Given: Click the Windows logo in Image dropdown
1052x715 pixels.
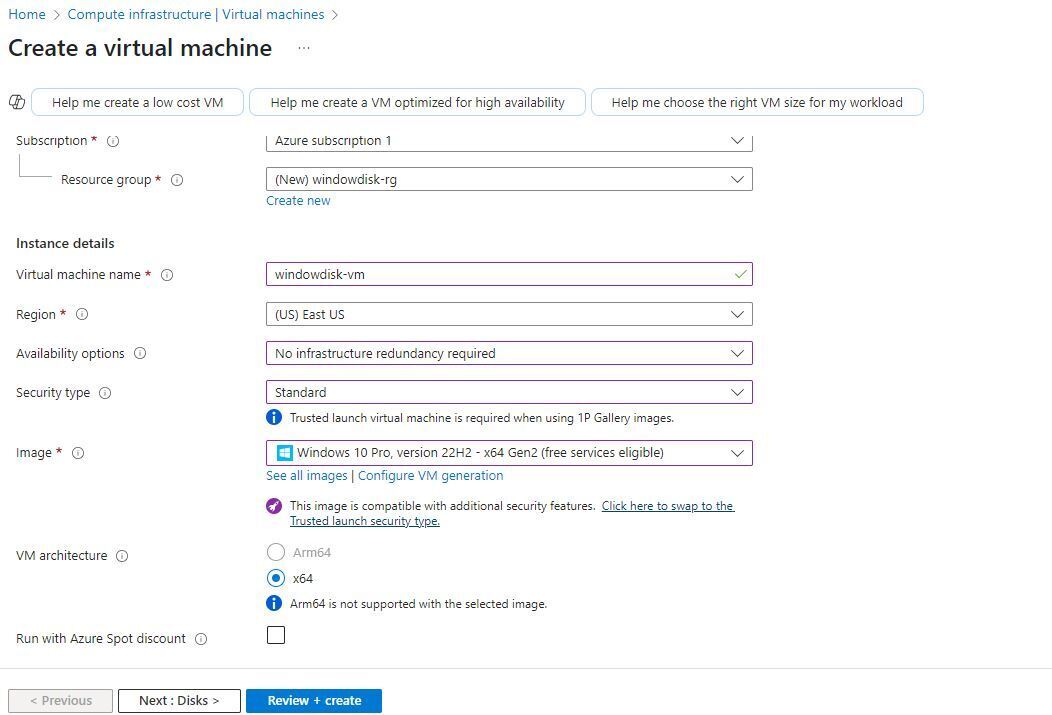Looking at the screenshot, I should (284, 453).
